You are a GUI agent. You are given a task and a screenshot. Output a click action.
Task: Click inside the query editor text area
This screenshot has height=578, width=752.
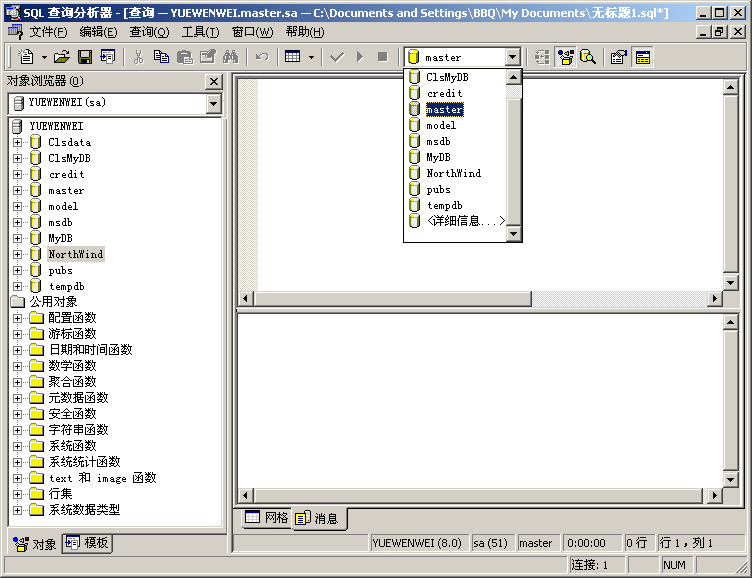489,185
